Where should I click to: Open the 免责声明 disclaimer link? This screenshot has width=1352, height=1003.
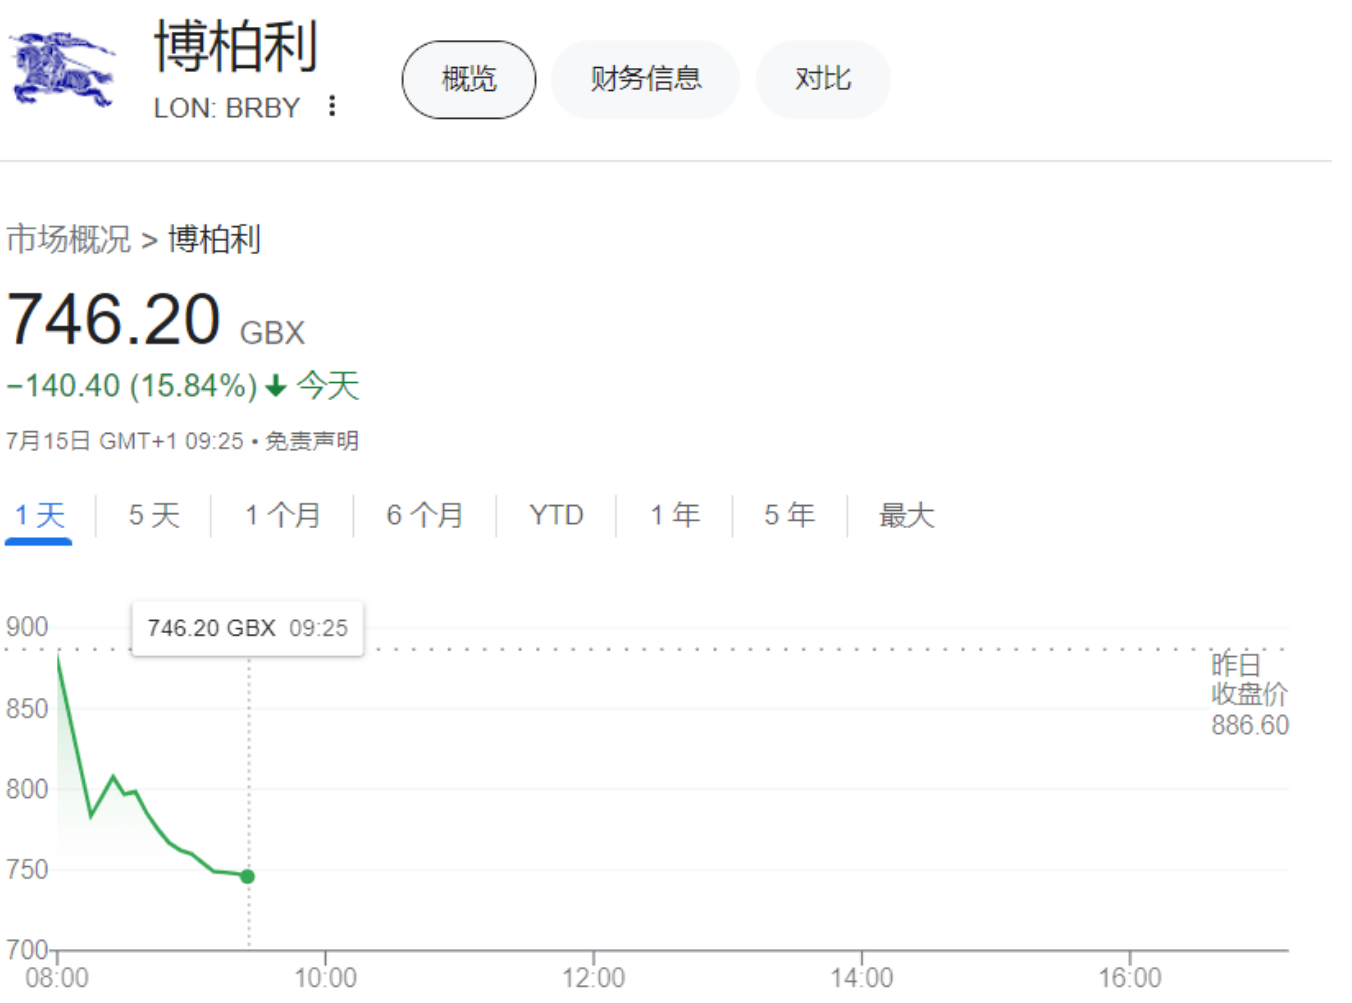312,441
